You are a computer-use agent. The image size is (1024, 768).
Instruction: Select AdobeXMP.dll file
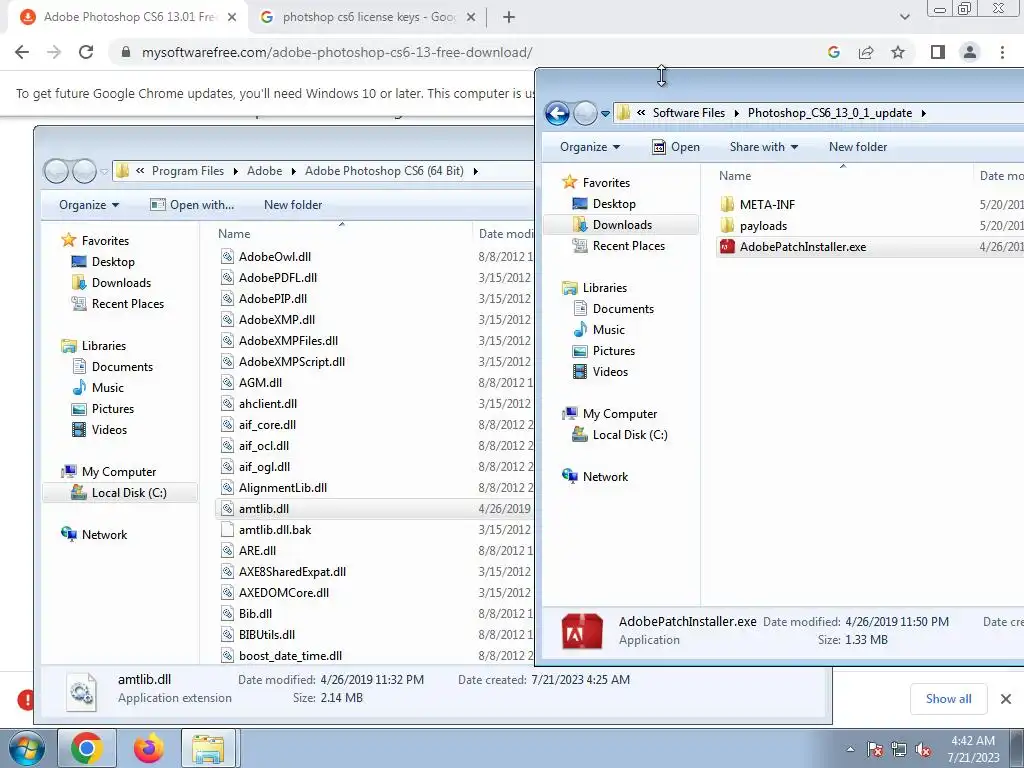click(276, 319)
